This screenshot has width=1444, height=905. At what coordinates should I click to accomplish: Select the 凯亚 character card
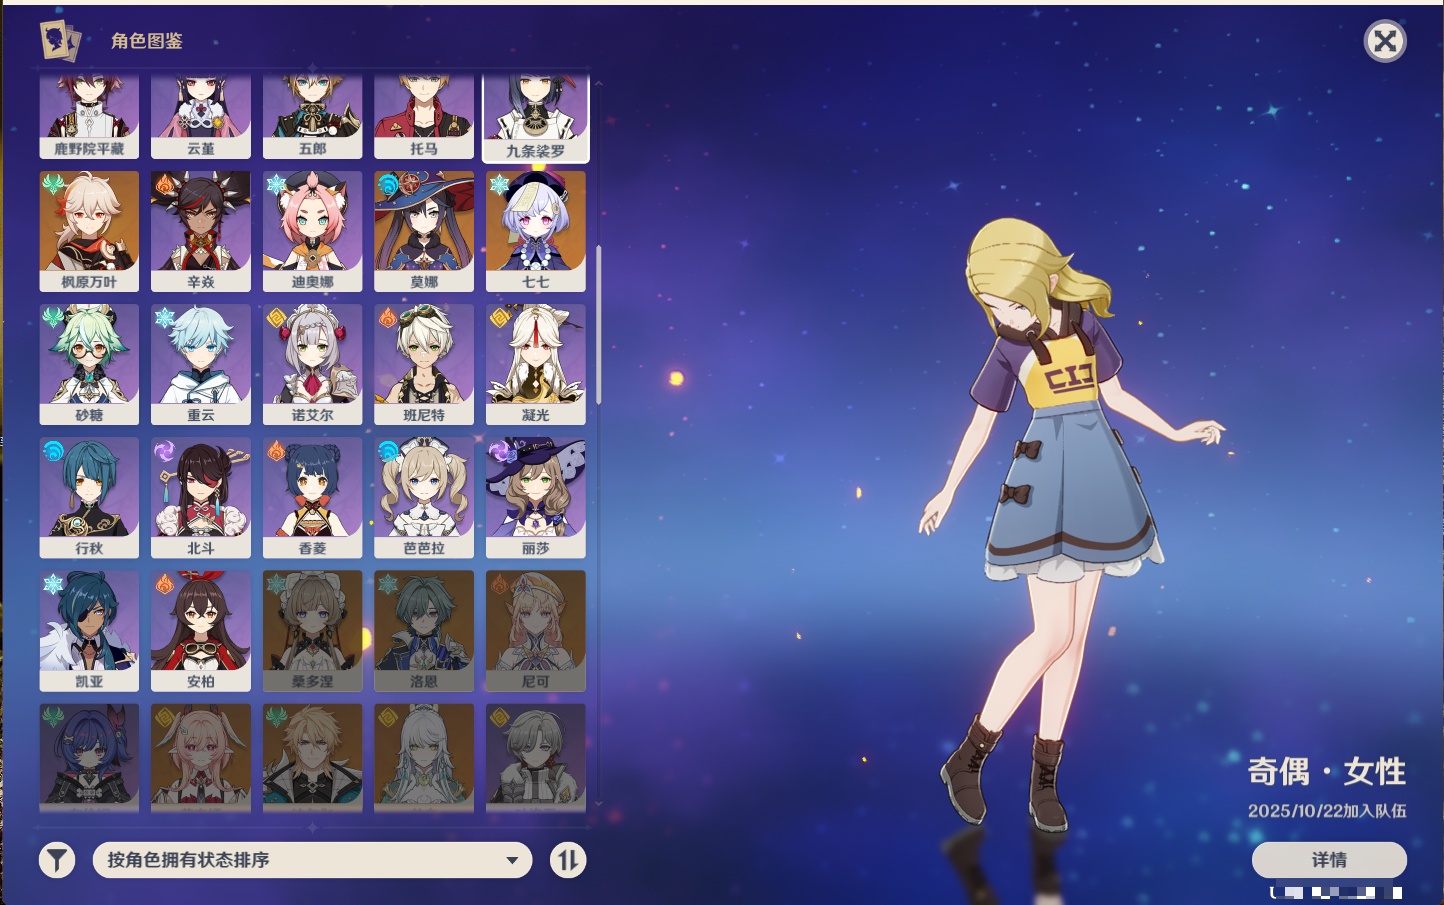[89, 631]
